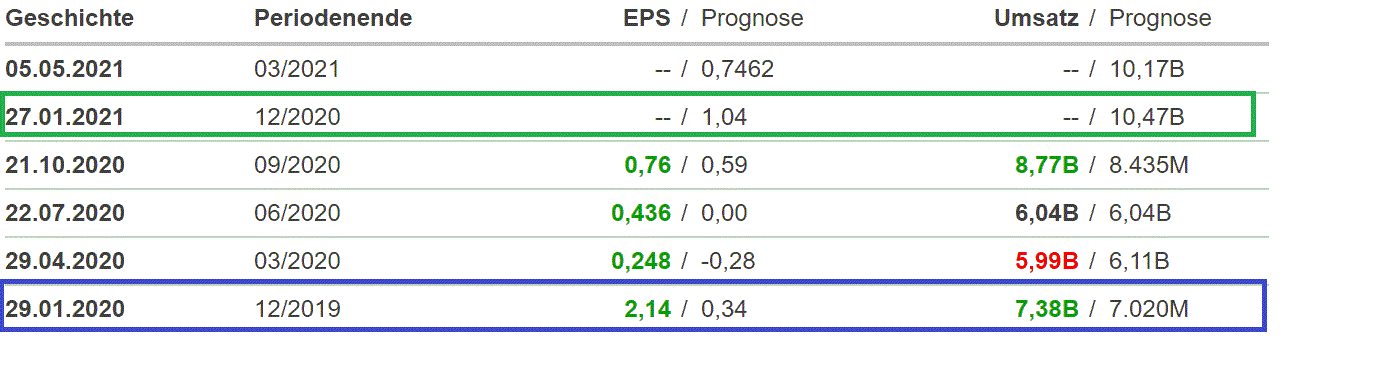Select the 29.04.2020 earnings date

pos(65,261)
